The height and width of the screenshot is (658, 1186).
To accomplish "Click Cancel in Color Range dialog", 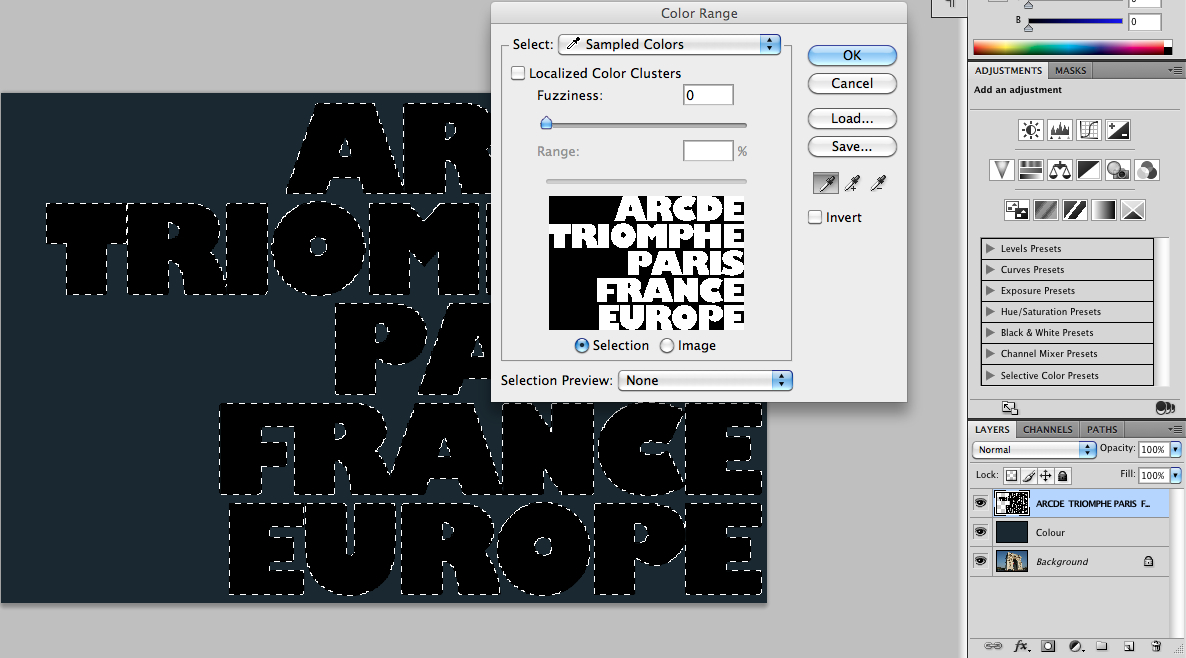I will click(852, 83).
